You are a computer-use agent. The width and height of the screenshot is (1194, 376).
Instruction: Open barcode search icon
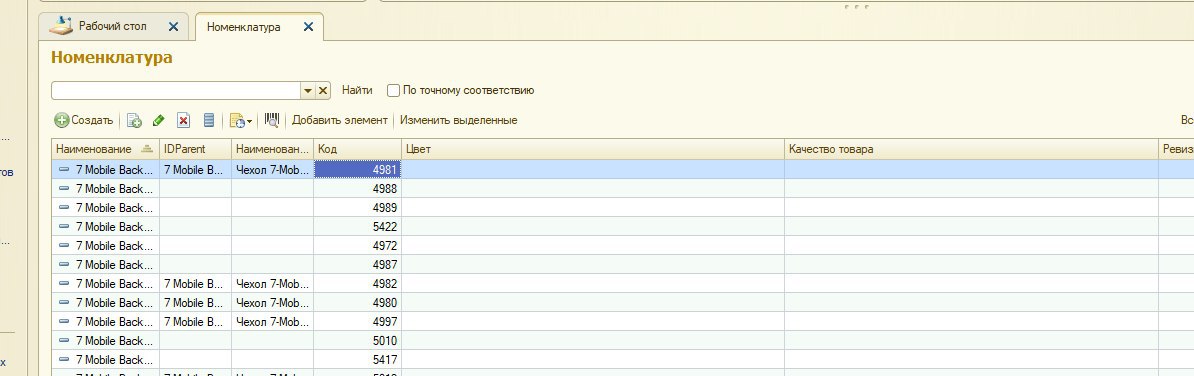pyautogui.click(x=272, y=119)
